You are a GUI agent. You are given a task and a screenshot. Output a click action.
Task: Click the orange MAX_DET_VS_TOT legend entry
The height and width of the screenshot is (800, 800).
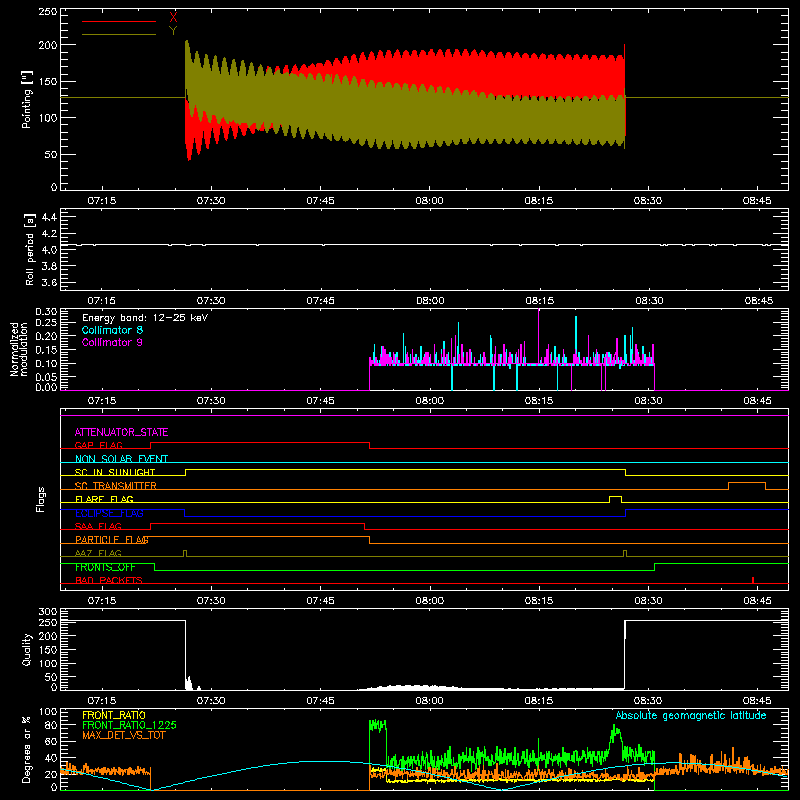(123, 735)
